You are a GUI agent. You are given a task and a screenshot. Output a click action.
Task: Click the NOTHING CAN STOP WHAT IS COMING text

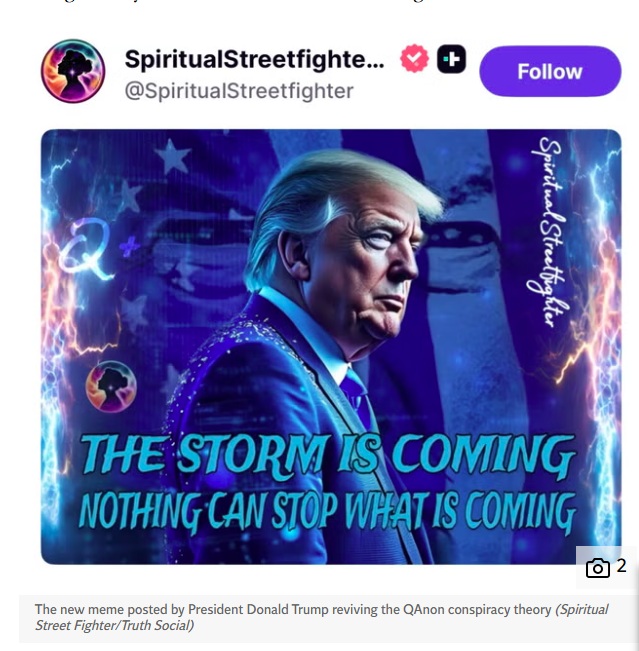[x=328, y=512]
